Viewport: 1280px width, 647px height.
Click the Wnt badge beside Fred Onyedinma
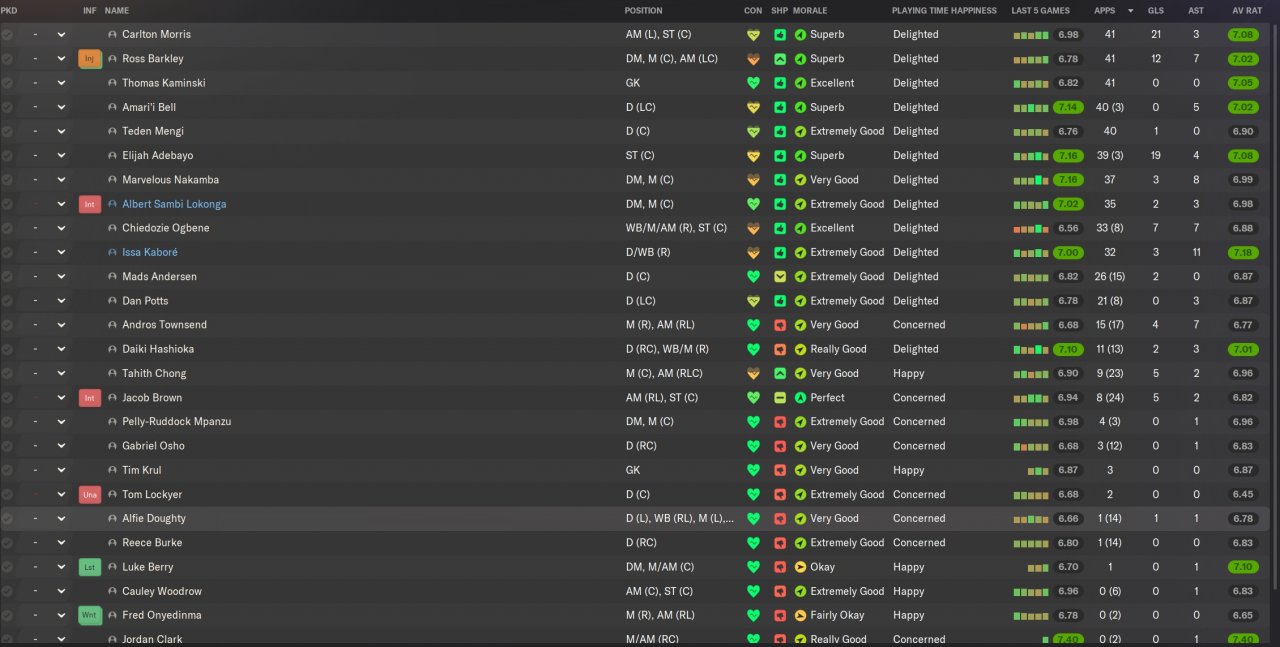(89, 616)
